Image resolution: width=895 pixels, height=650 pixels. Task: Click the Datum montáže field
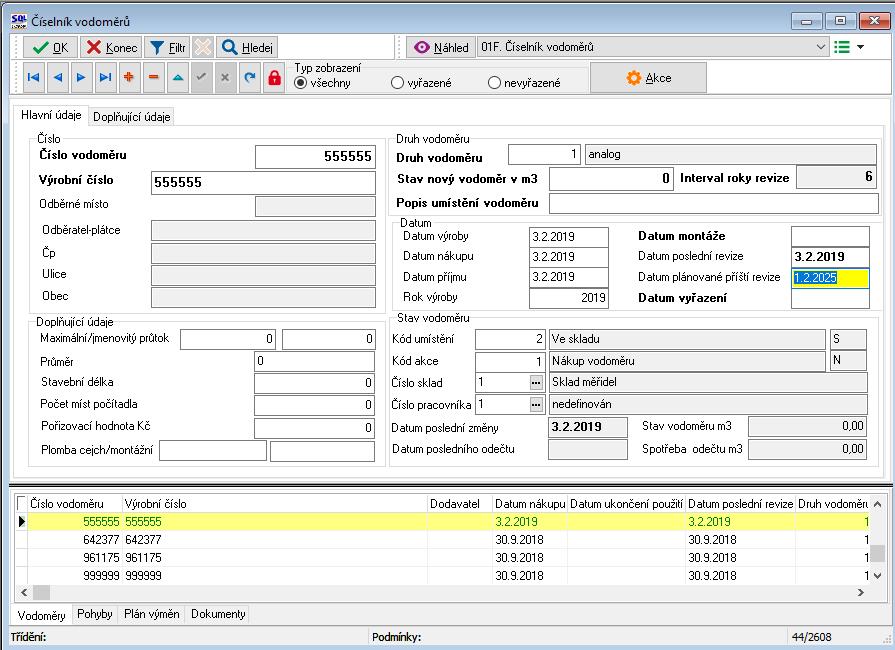tap(831, 236)
